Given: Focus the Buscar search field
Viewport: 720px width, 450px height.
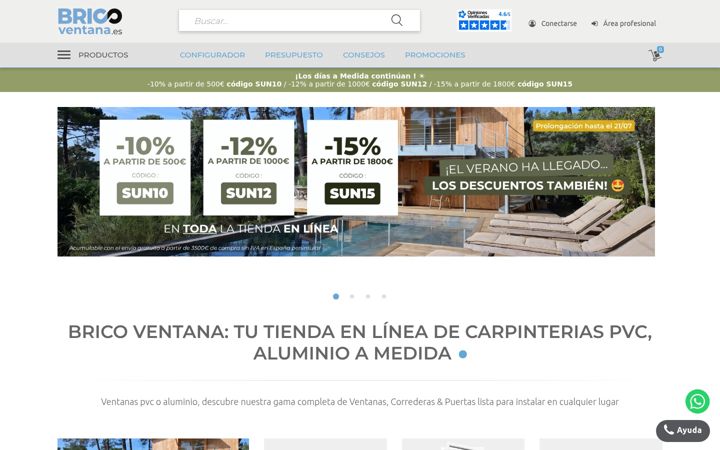Looking at the screenshot, I should pos(299,21).
